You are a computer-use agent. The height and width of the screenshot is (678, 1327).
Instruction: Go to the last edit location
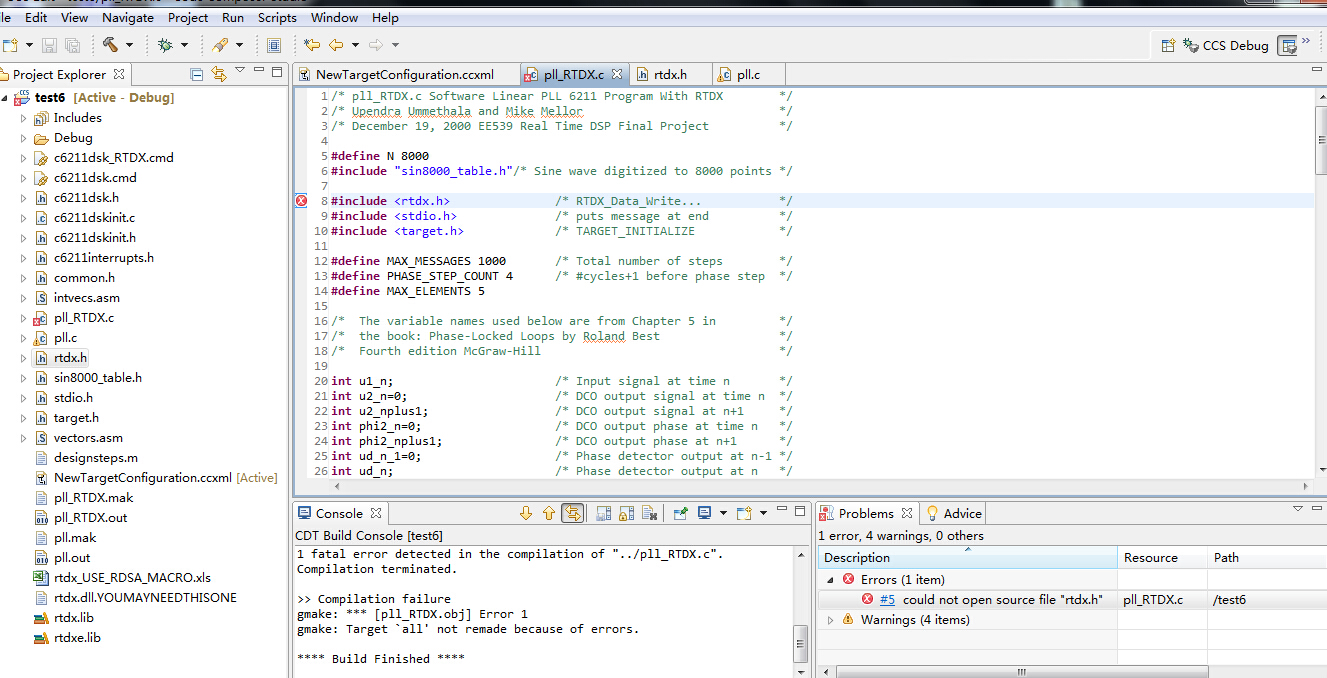[312, 45]
